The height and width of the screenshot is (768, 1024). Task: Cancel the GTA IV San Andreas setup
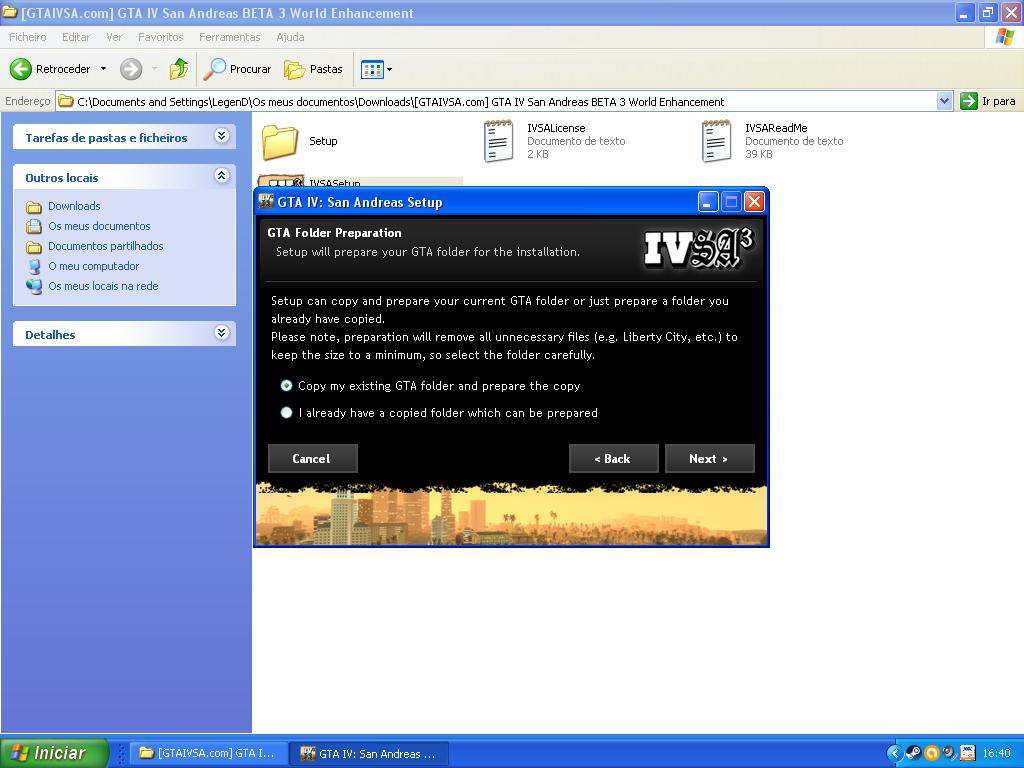[312, 458]
